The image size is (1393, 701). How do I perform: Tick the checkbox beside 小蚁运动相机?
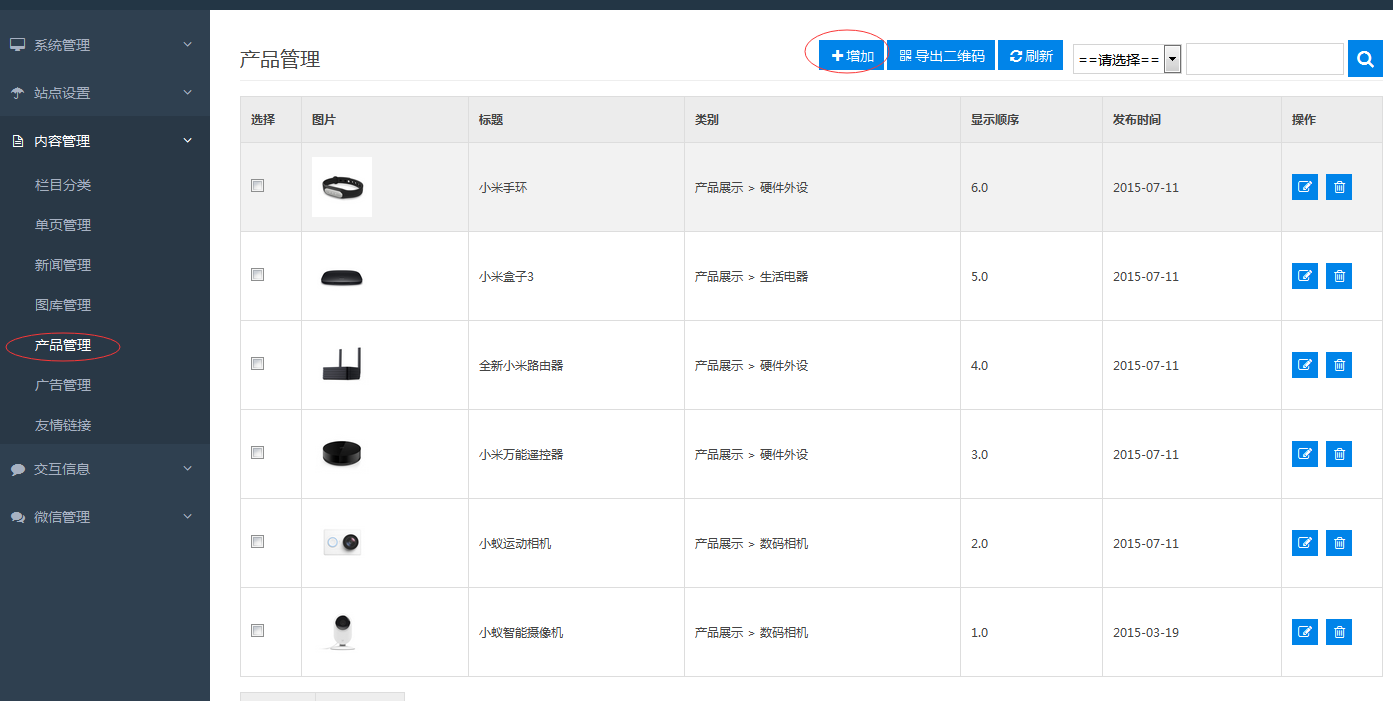tap(258, 542)
